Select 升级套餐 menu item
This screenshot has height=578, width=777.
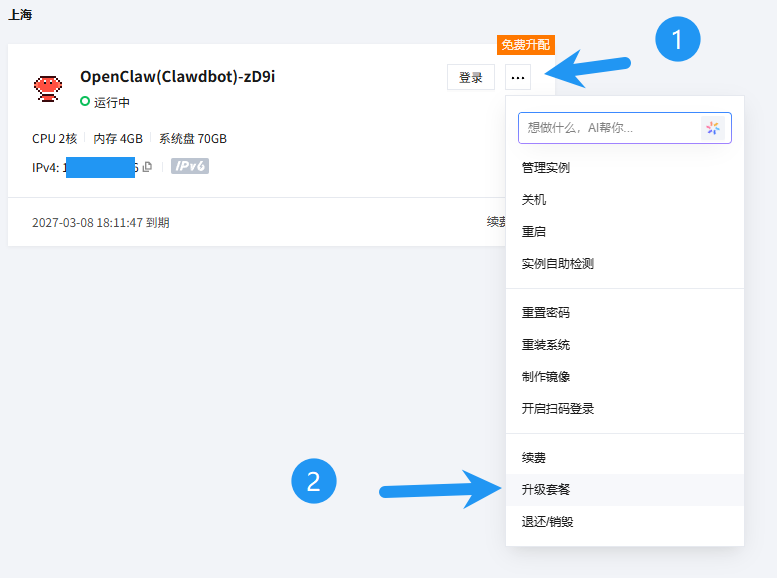545,490
